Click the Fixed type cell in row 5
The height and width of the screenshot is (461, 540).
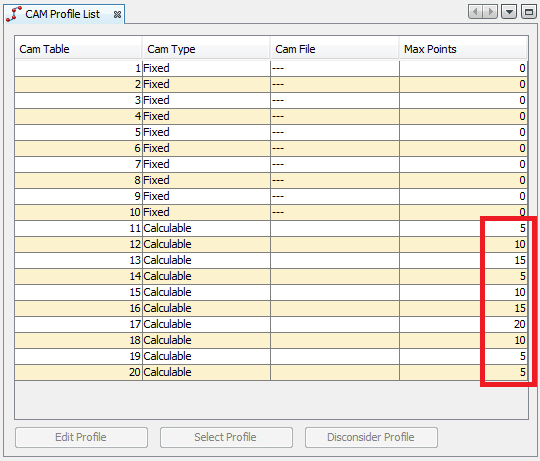[x=206, y=132]
